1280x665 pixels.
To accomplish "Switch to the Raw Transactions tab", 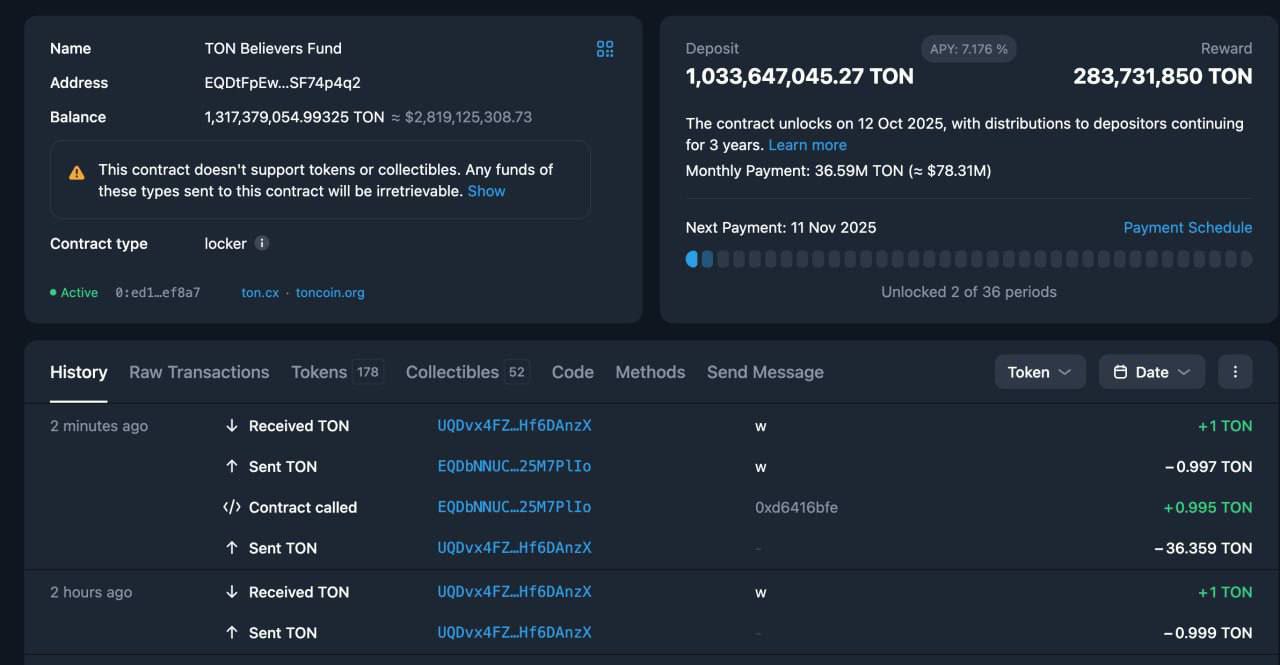I will click(199, 372).
